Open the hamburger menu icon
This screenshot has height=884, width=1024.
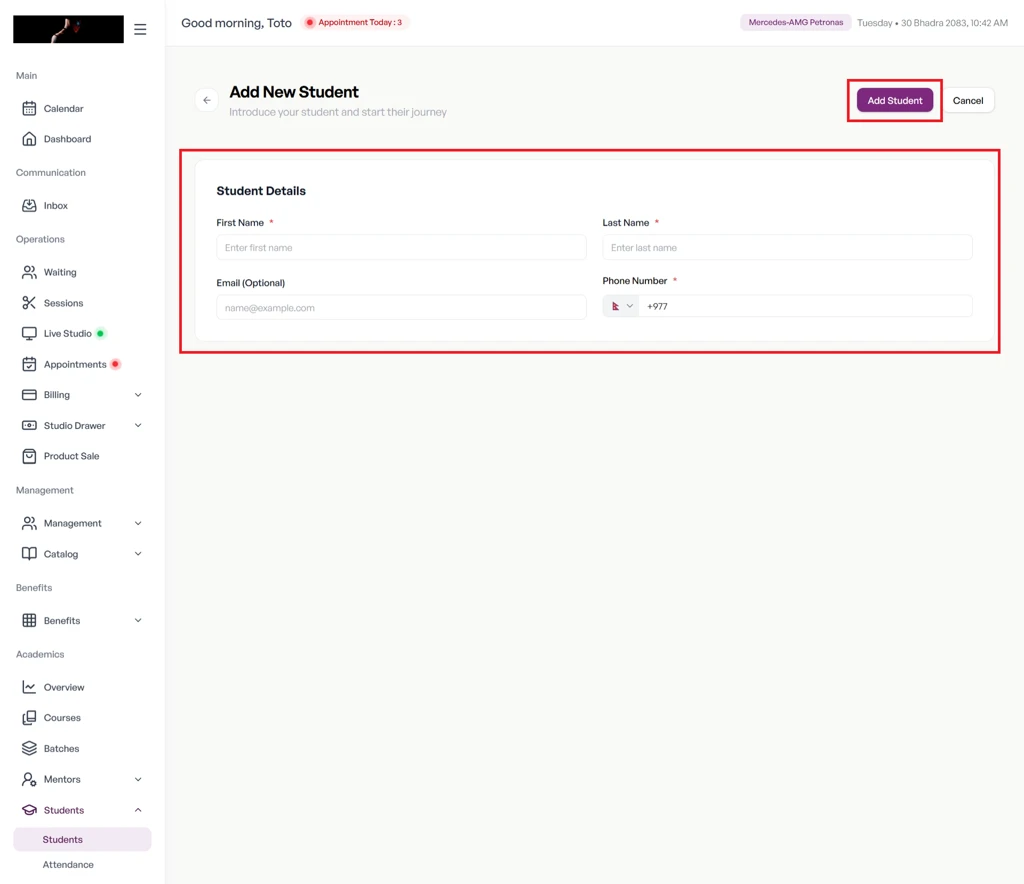[140, 29]
